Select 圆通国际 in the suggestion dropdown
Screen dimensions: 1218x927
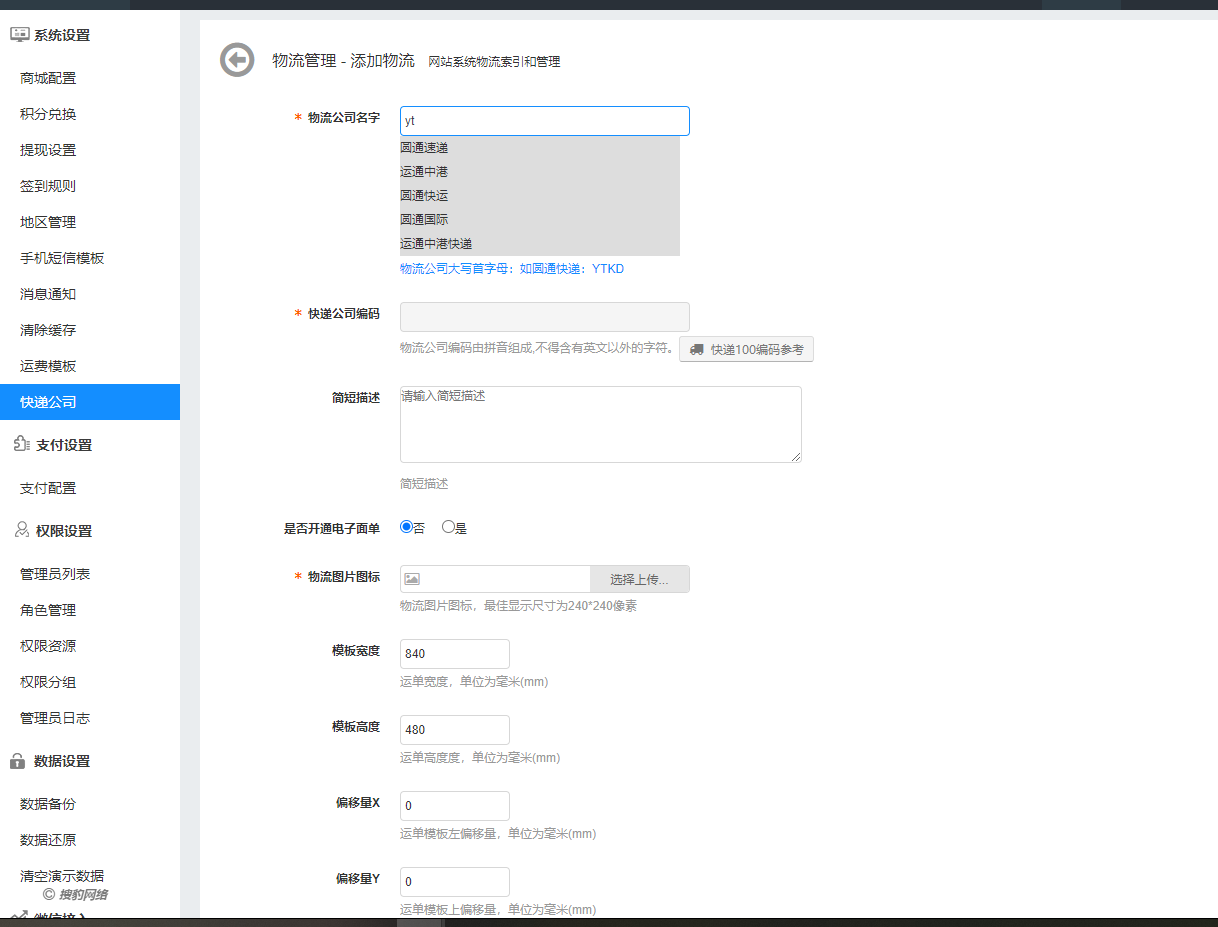424,220
